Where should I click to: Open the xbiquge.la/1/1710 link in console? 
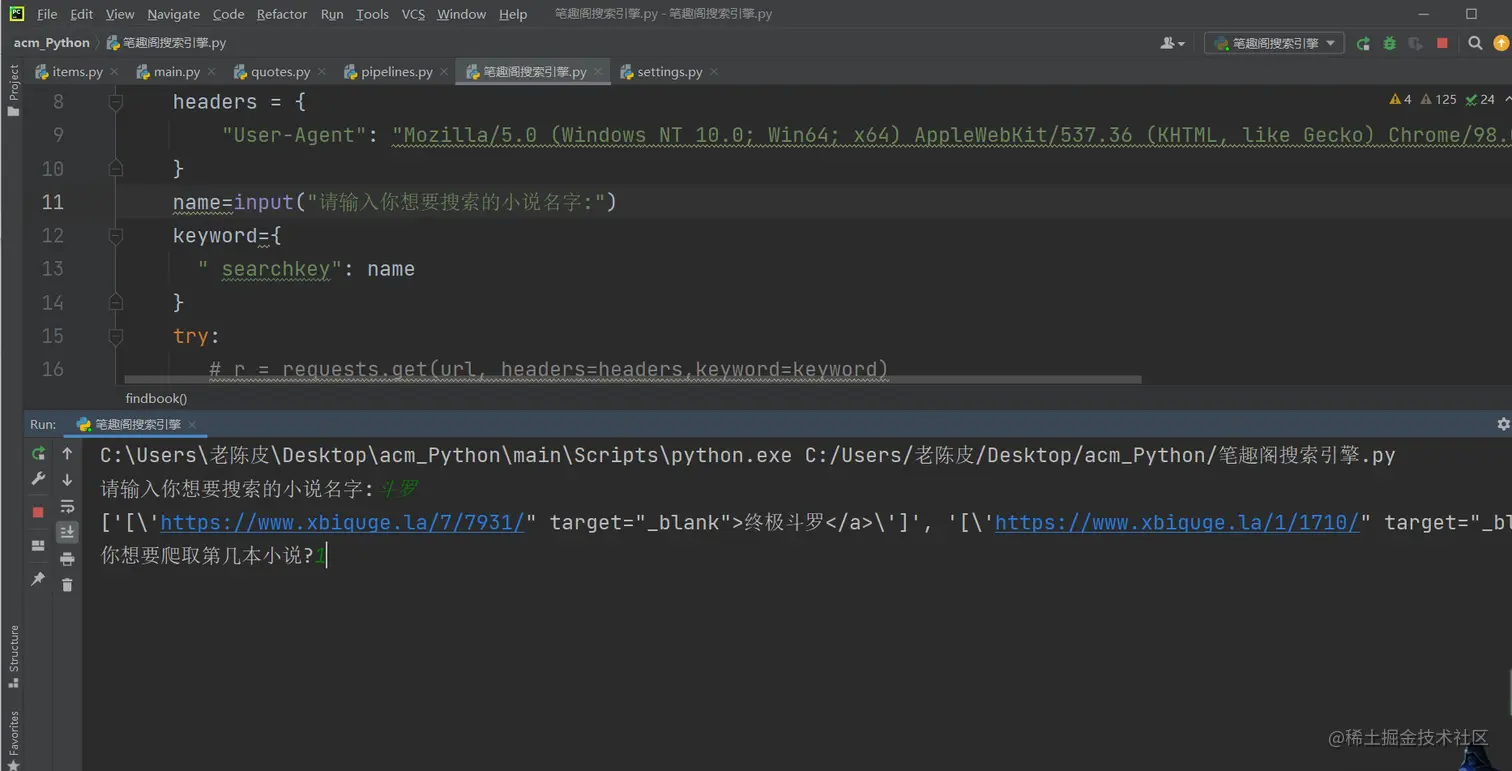tap(1177, 522)
